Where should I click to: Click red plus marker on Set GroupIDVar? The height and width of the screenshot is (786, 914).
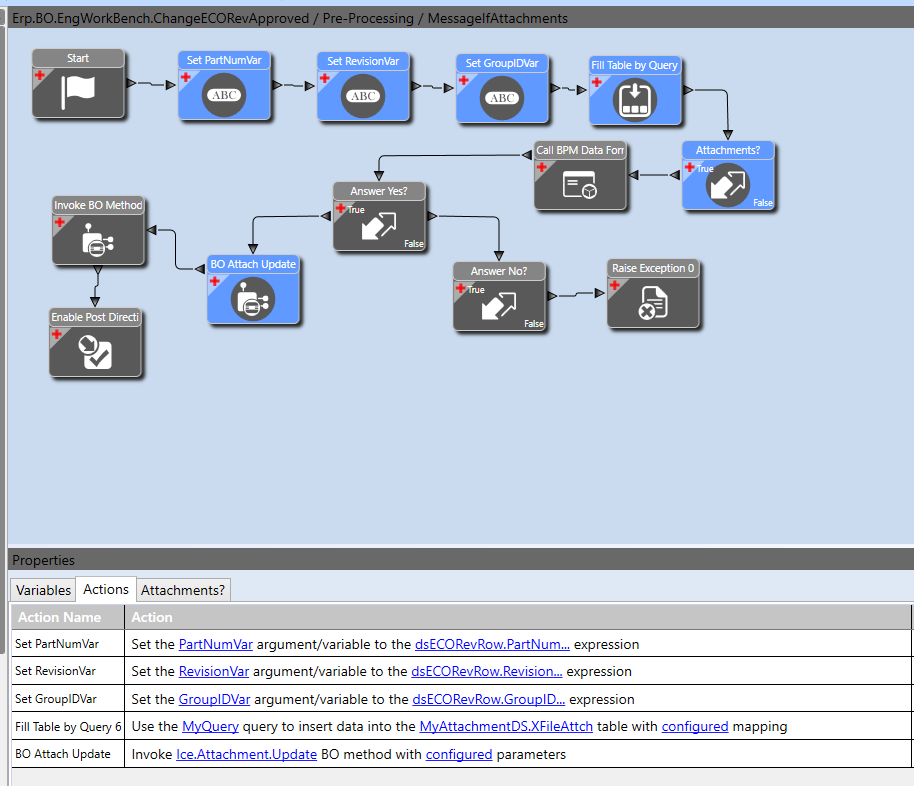click(x=463, y=80)
